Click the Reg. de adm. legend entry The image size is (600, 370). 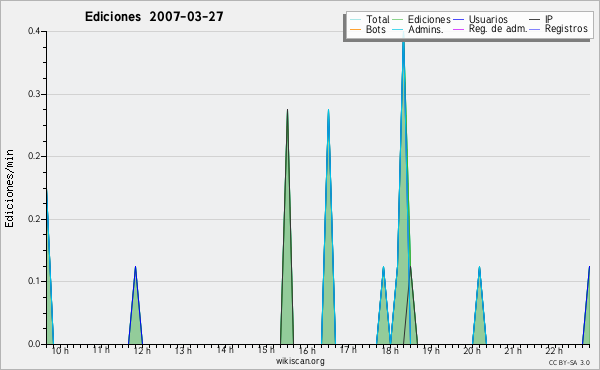click(x=490, y=29)
